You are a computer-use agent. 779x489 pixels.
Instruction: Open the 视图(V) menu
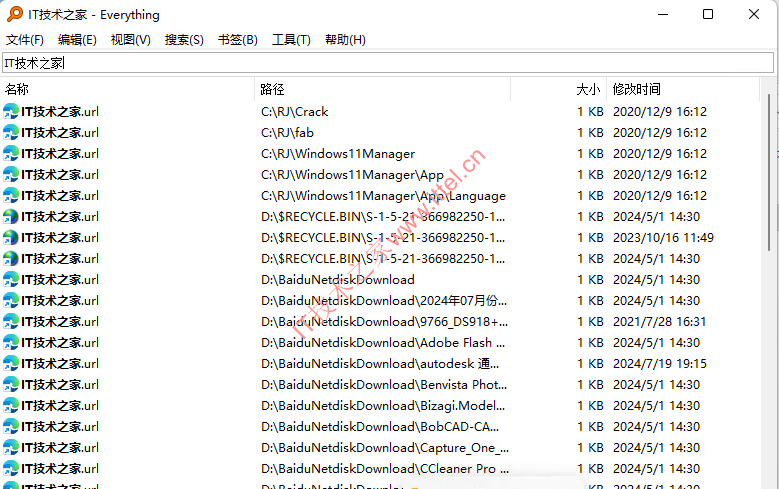point(131,40)
